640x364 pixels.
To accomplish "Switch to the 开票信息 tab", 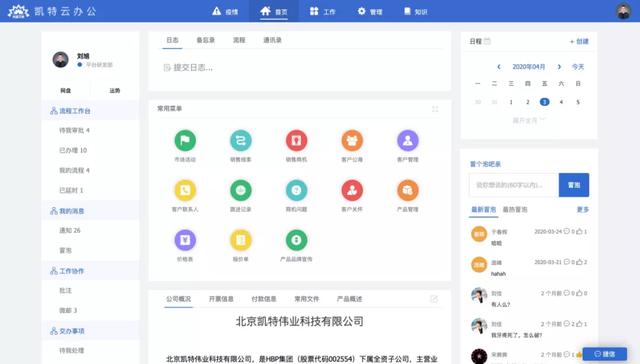I will point(221,299).
